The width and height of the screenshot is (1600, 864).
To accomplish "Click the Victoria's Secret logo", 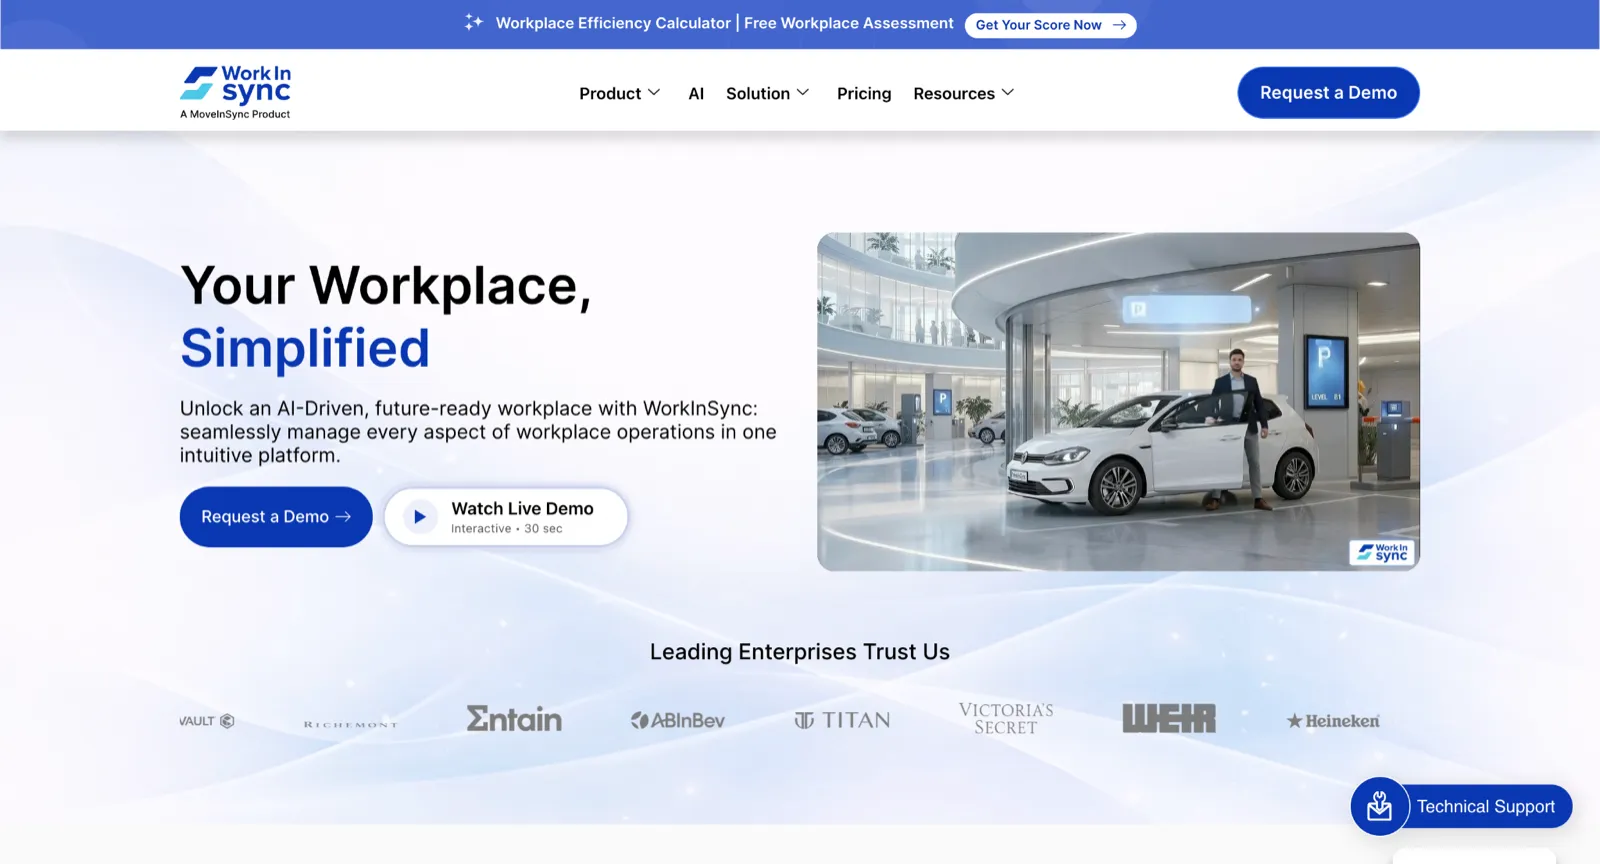I will point(1006,719).
